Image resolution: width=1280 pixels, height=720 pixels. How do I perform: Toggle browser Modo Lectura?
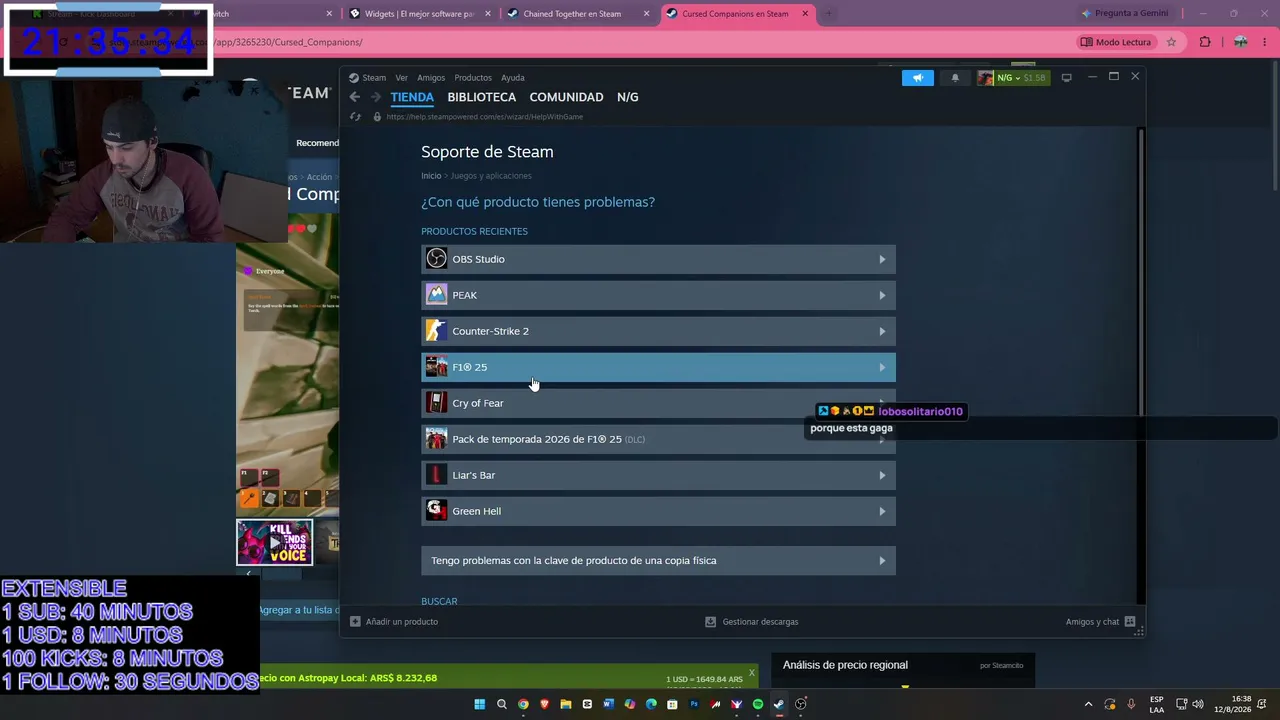click(x=1116, y=42)
